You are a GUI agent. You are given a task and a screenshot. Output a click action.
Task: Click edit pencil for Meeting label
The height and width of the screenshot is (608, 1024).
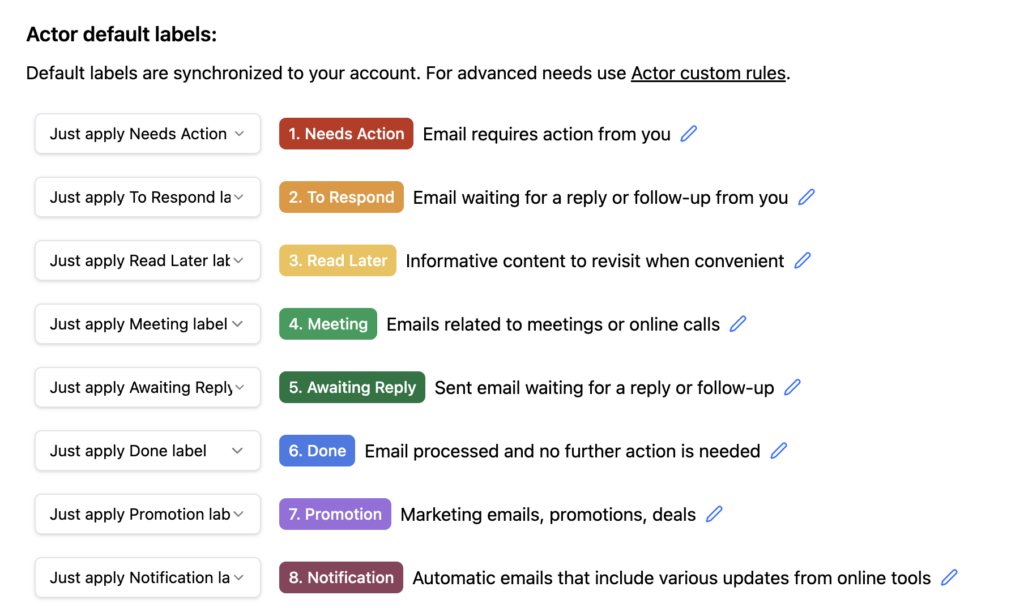pos(738,324)
